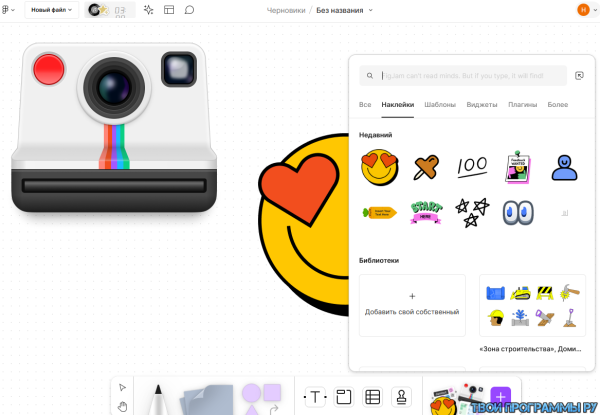Select the camera image on canvas
600x415 pixels.
[114, 127]
